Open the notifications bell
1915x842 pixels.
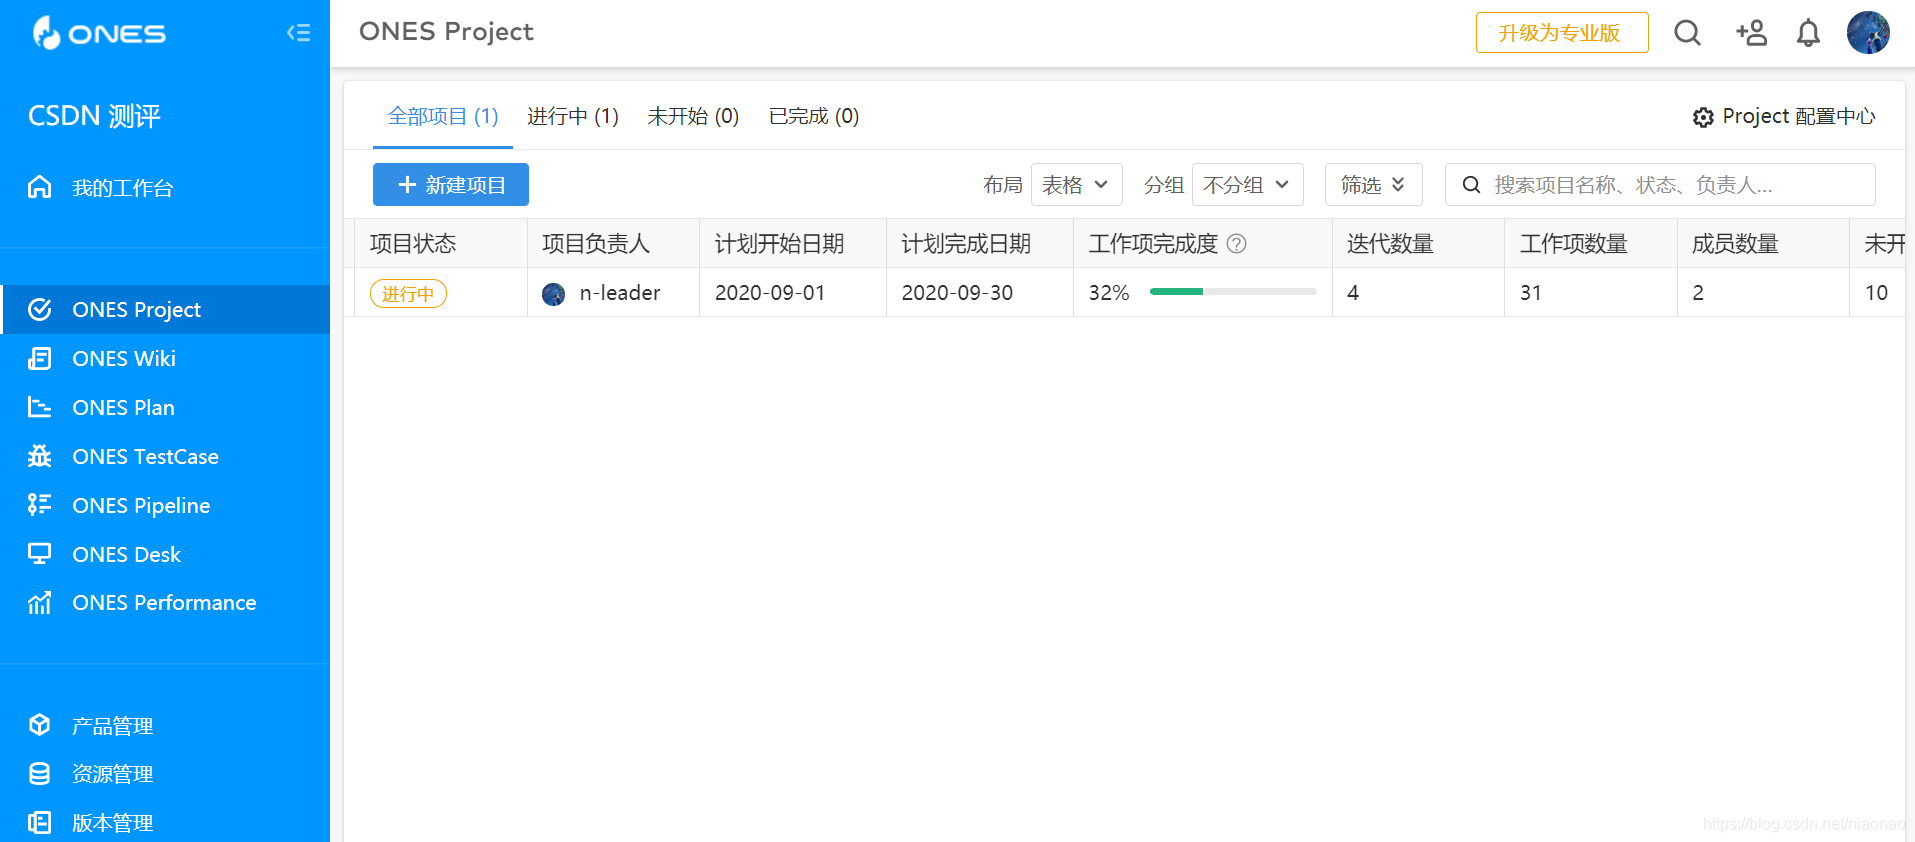tap(1808, 33)
